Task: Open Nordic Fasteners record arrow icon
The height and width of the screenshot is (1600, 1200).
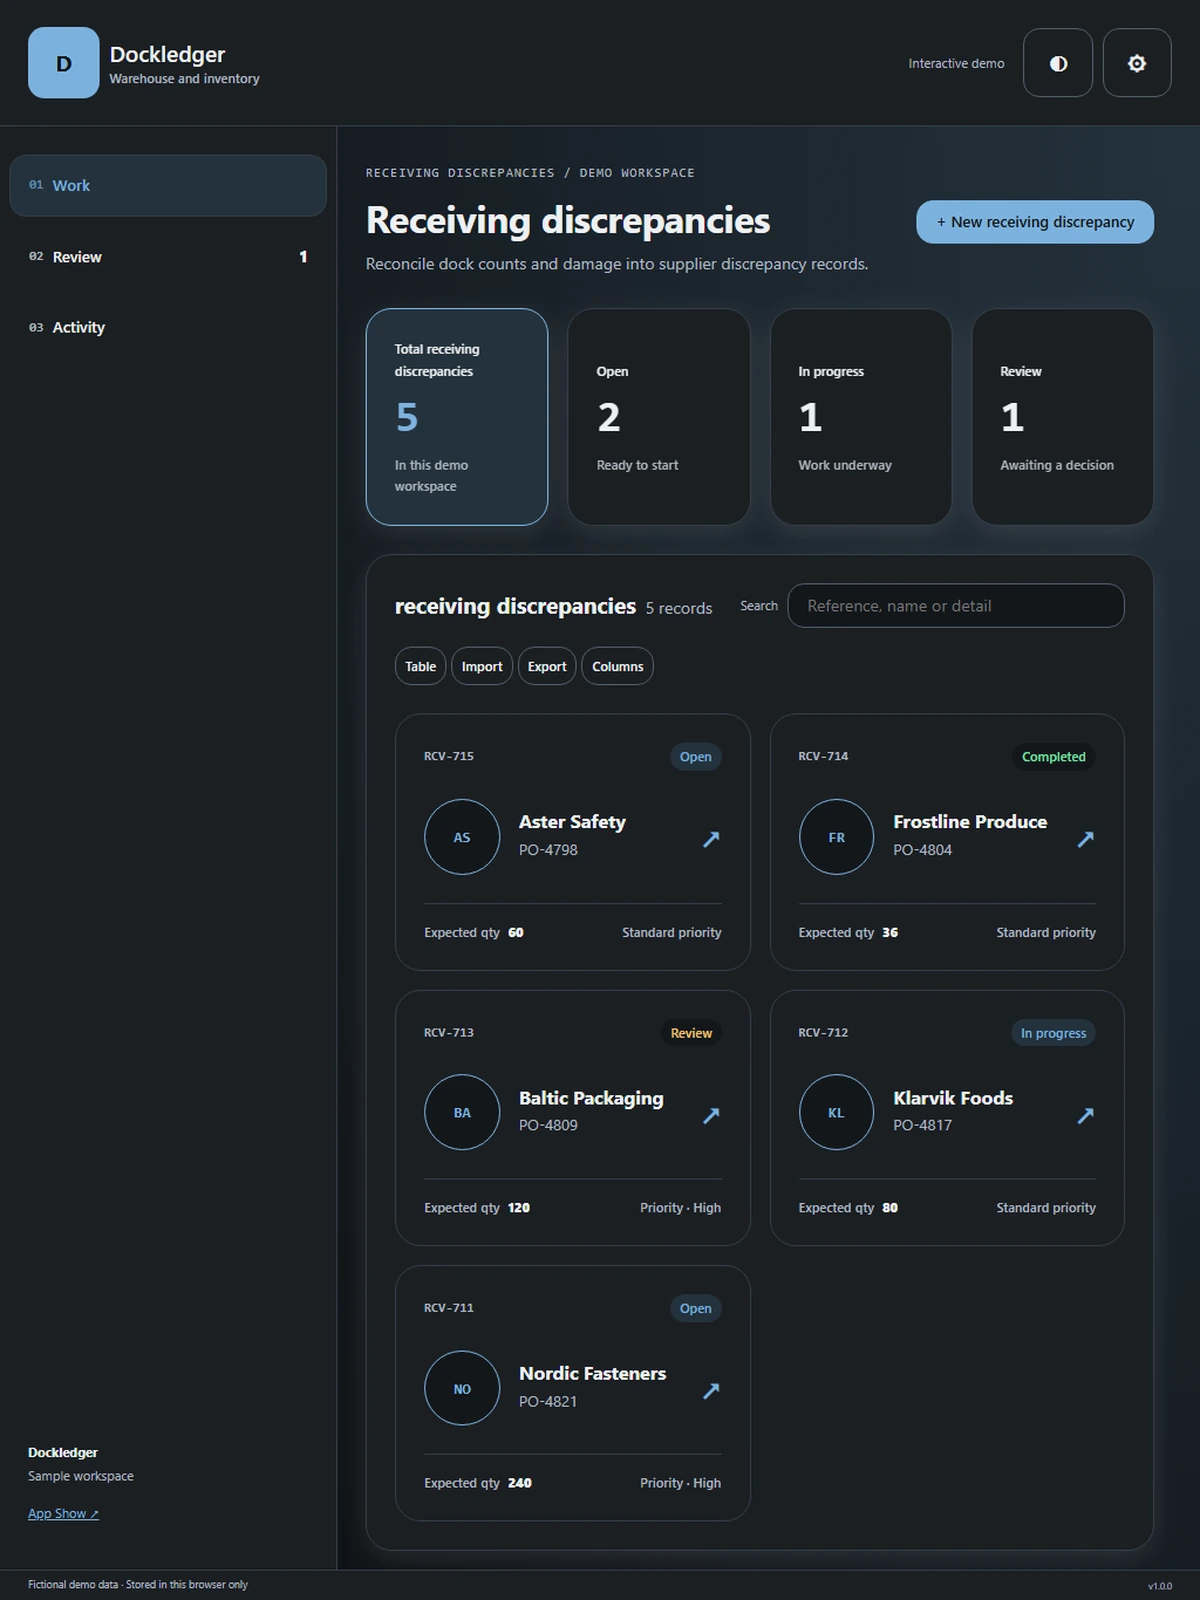Action: click(x=711, y=1390)
